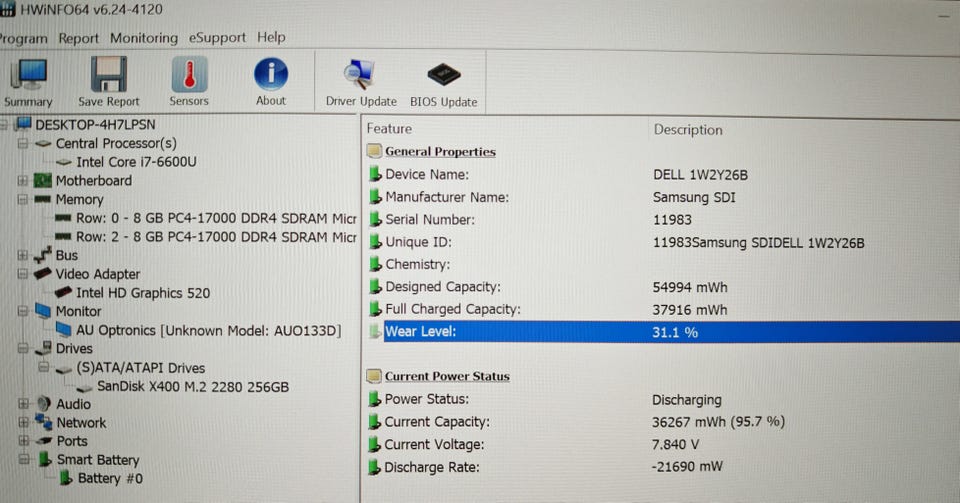Expand the Network node
960x503 pixels.
[23, 422]
